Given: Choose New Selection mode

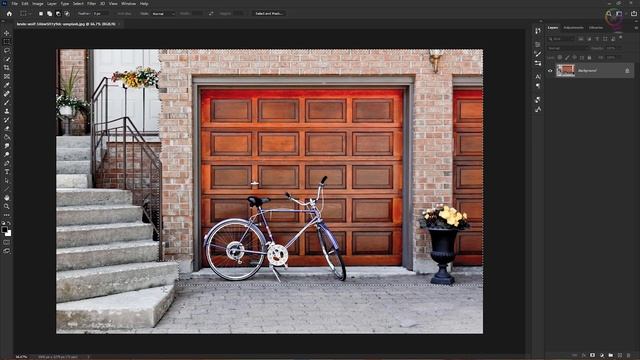Looking at the screenshot, I should tap(41, 13).
